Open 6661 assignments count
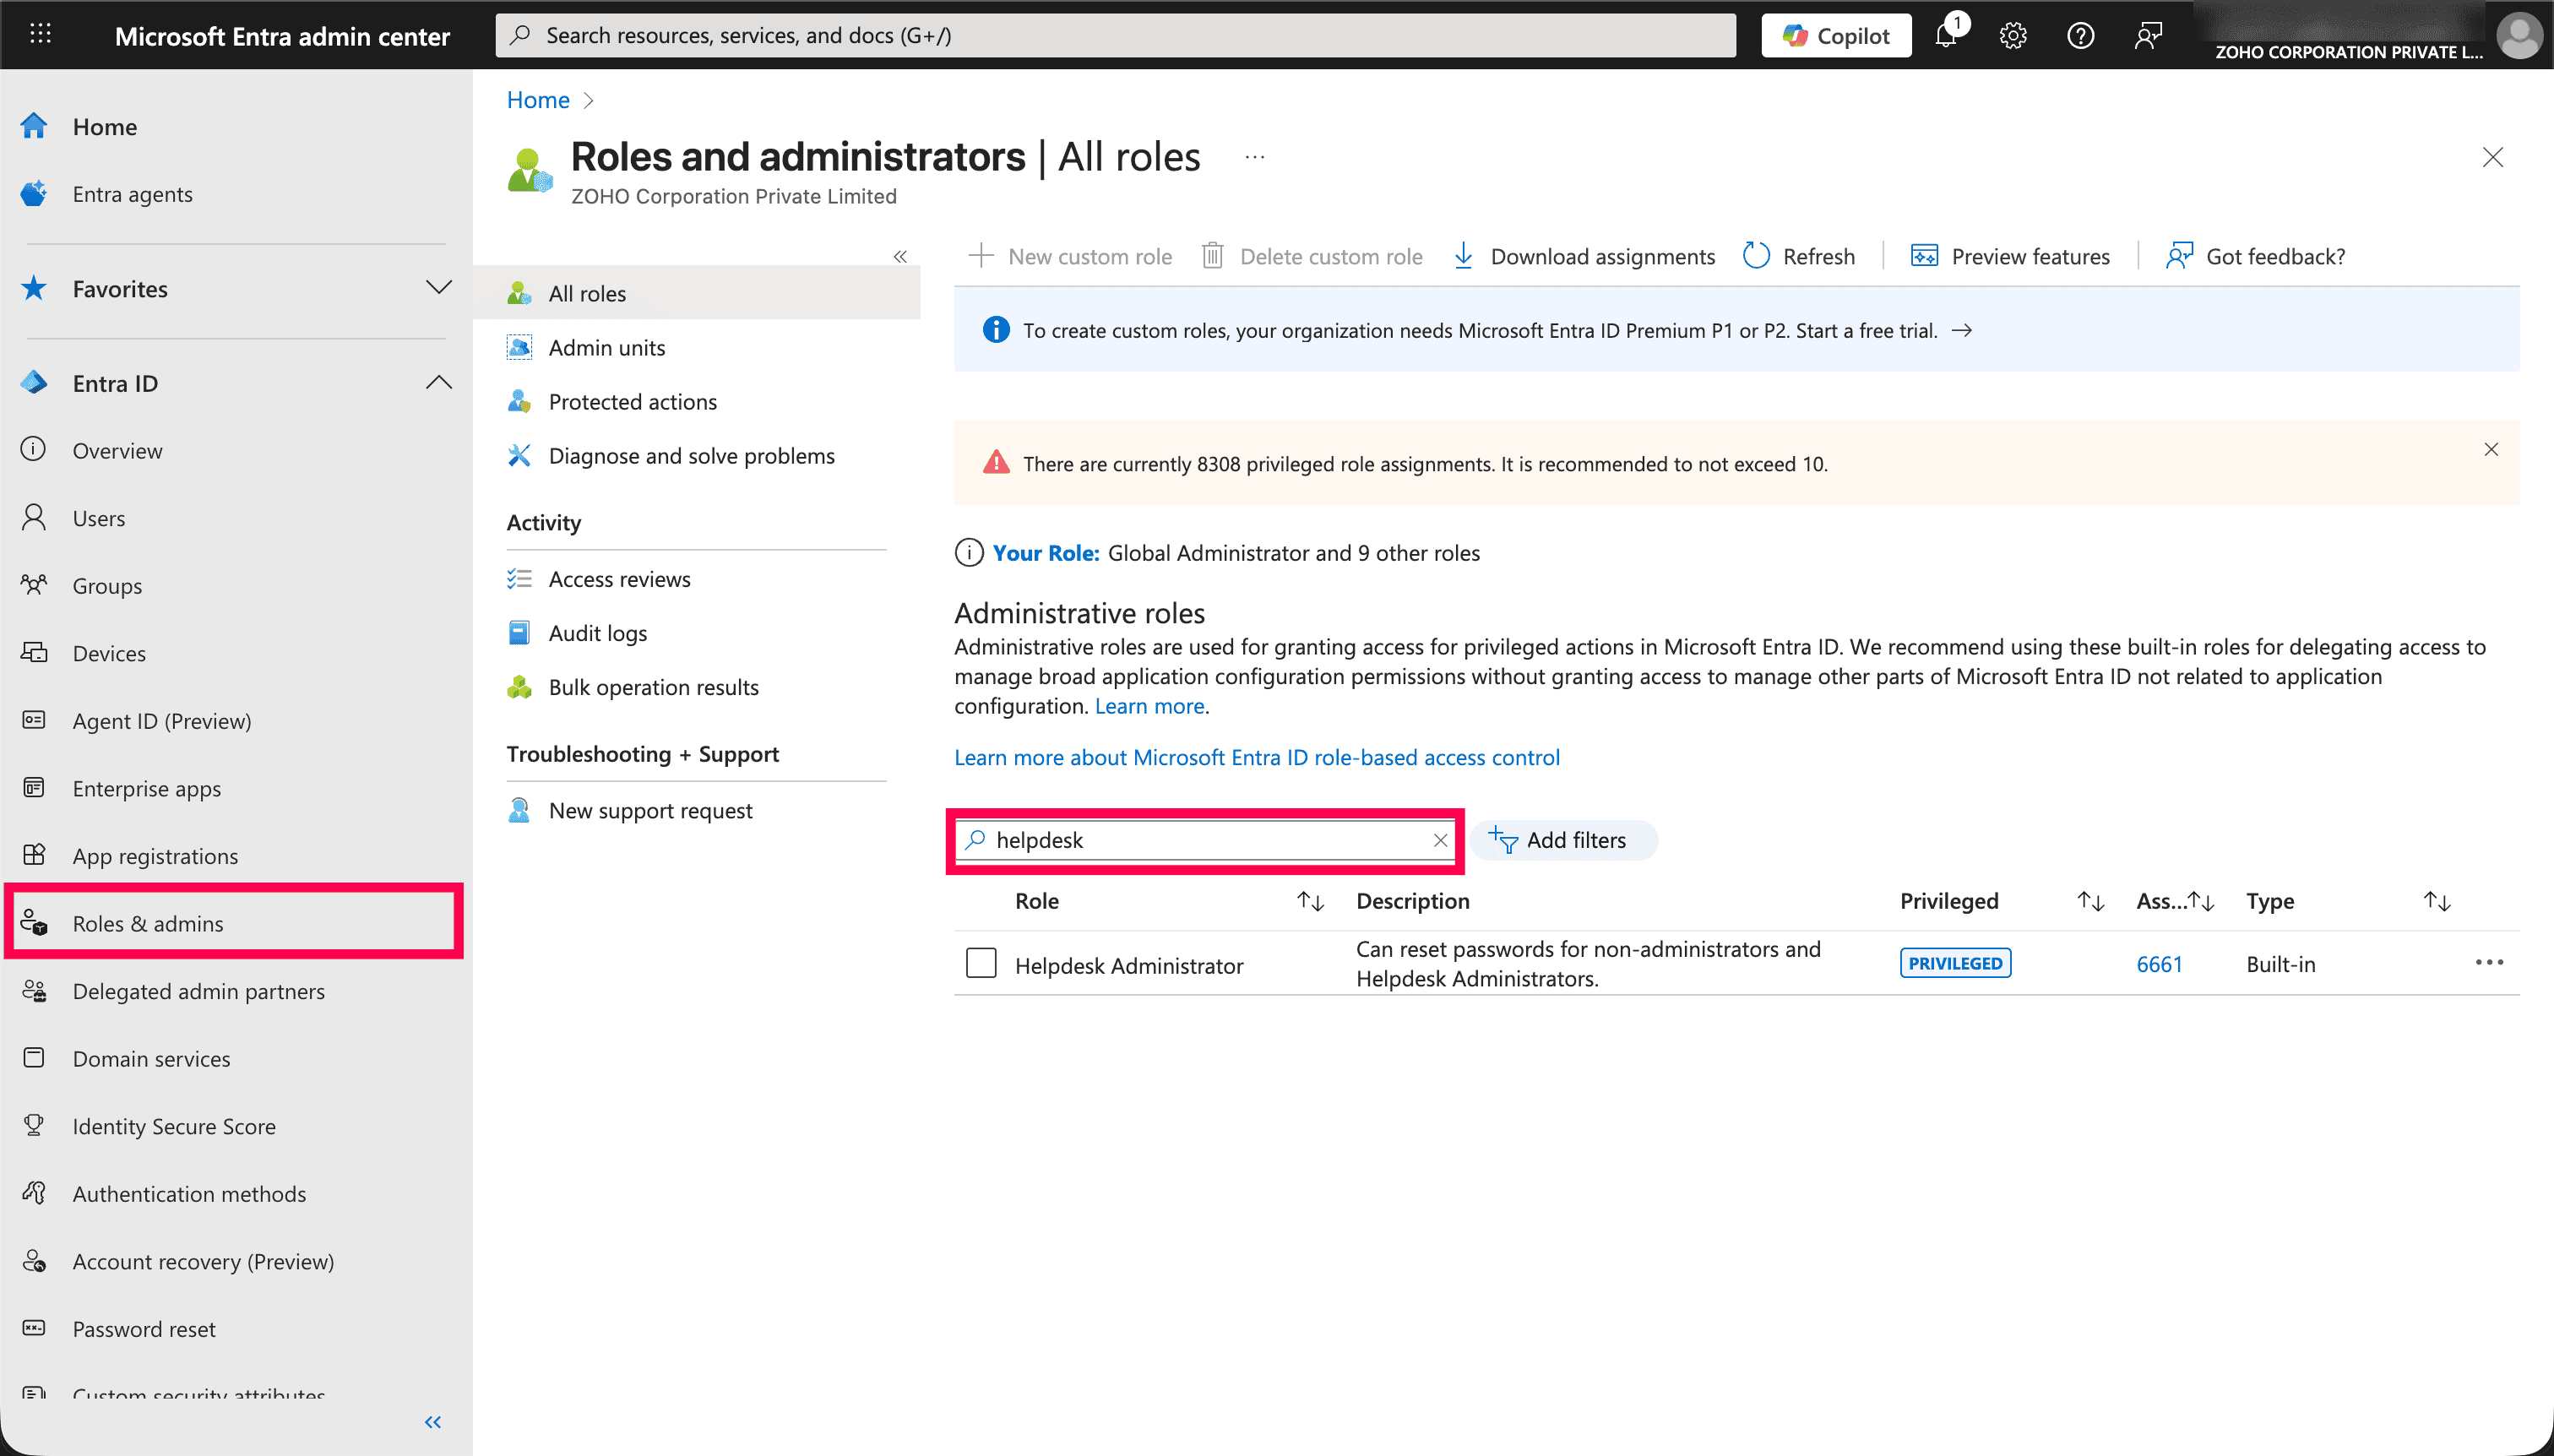The image size is (2554, 1456). tap(2159, 964)
